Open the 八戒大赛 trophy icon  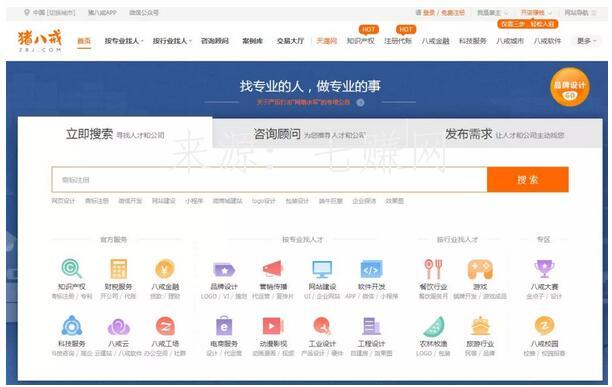(544, 268)
